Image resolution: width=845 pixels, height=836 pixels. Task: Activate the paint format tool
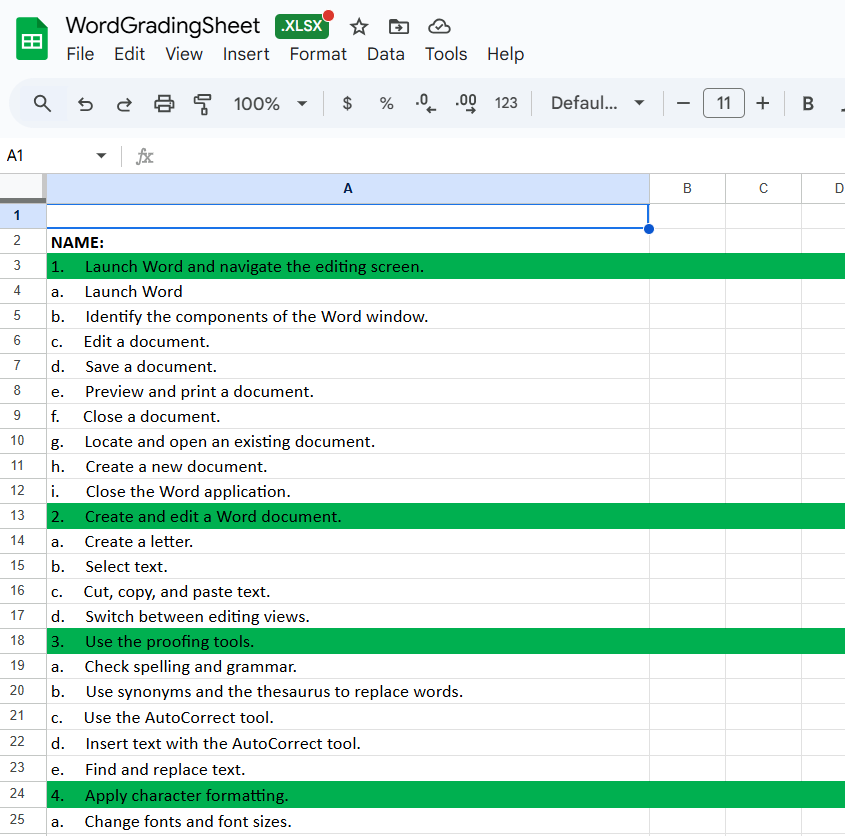(x=203, y=103)
